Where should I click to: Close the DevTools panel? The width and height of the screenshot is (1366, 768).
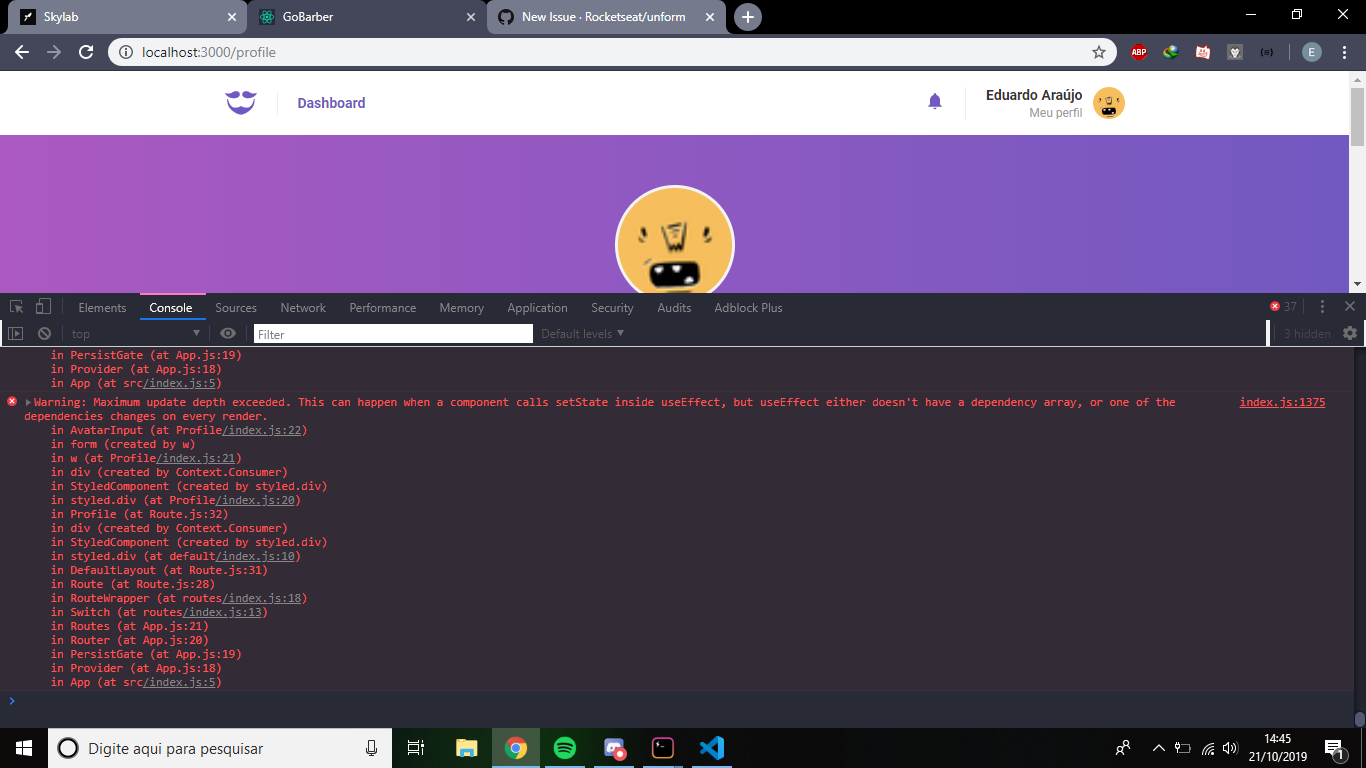click(1350, 307)
